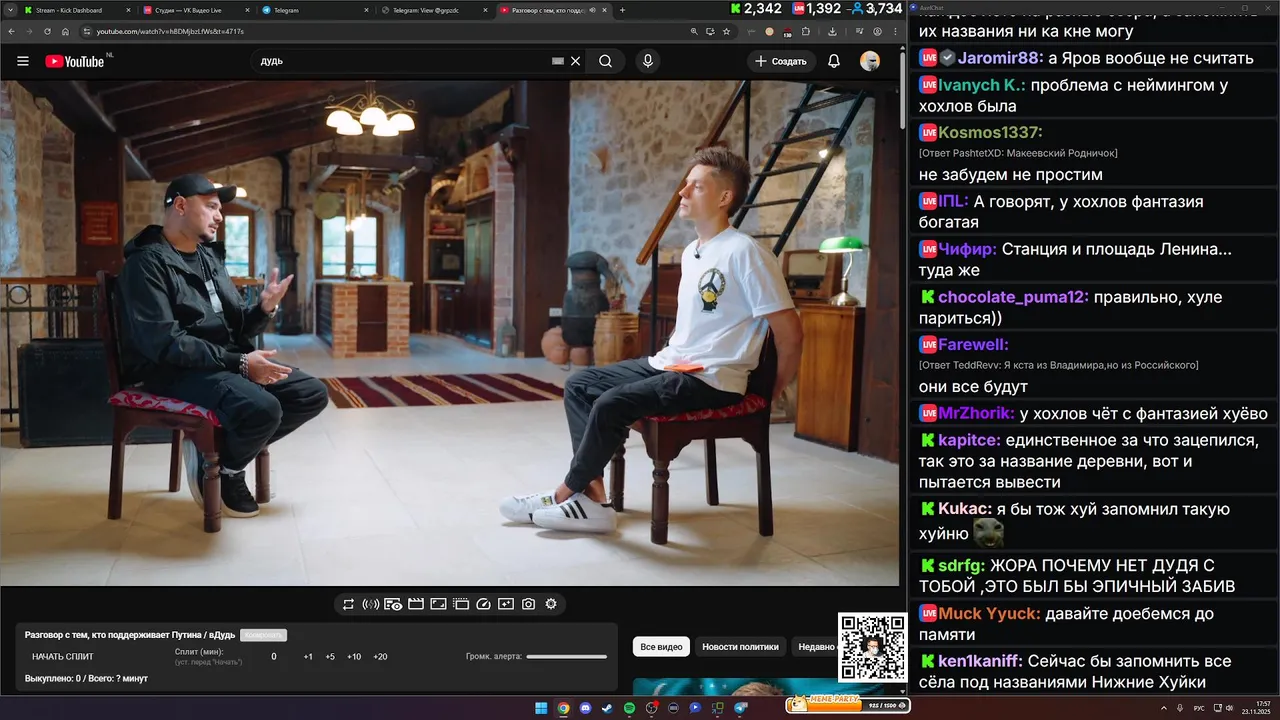The height and width of the screenshot is (720, 1280).
Task: Select the Все видео filter chip
Action: 661,647
